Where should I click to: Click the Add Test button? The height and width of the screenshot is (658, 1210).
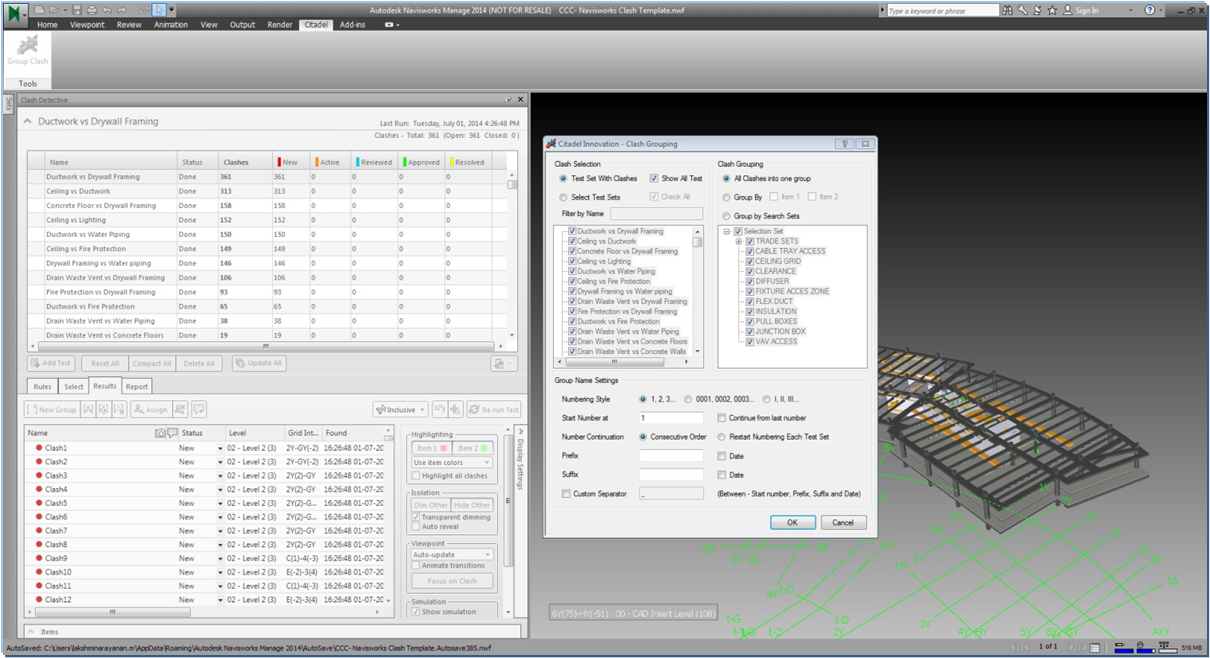(51, 363)
